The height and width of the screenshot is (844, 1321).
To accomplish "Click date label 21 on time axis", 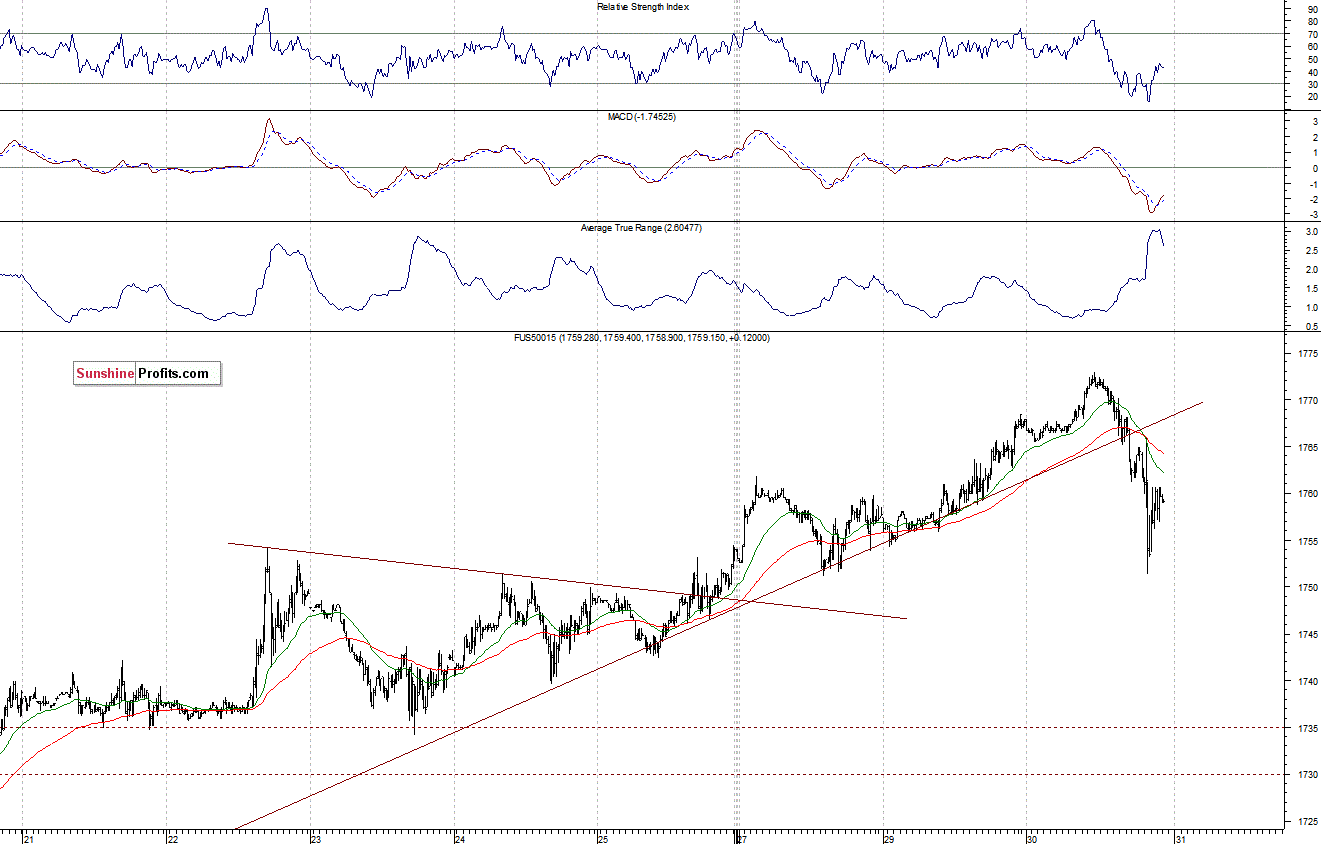I will click(x=29, y=838).
